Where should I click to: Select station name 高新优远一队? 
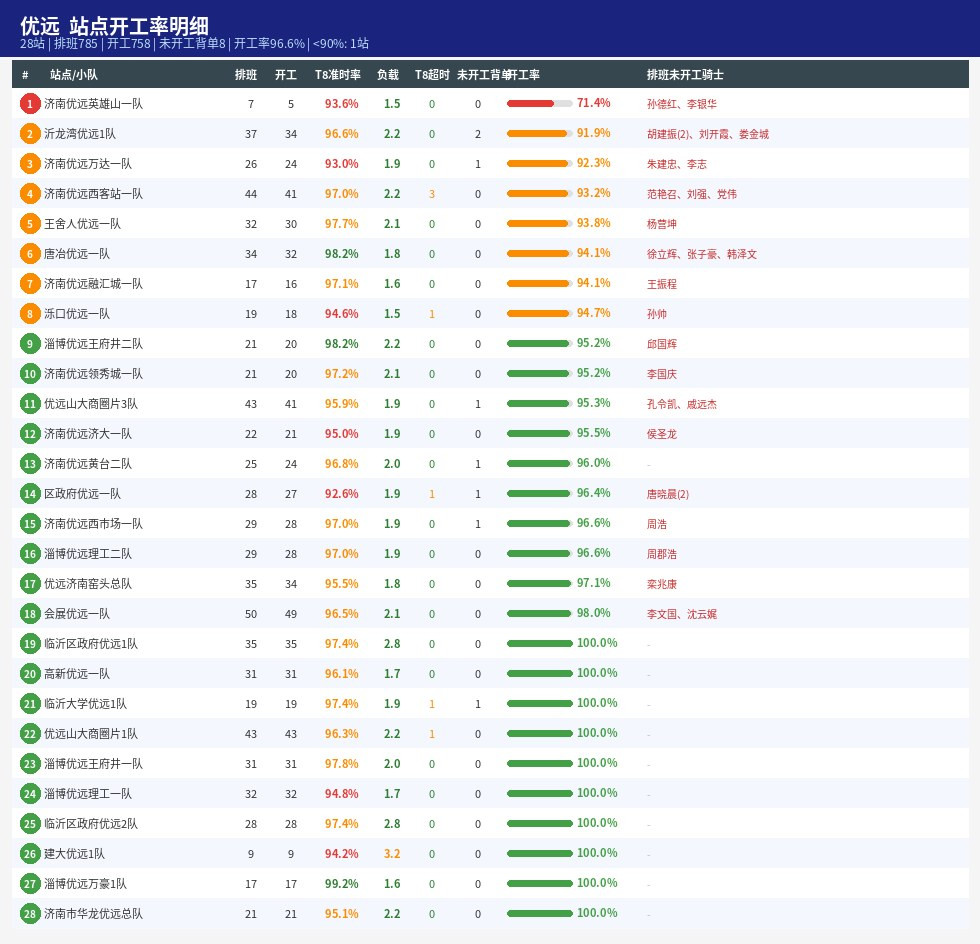click(x=76, y=674)
